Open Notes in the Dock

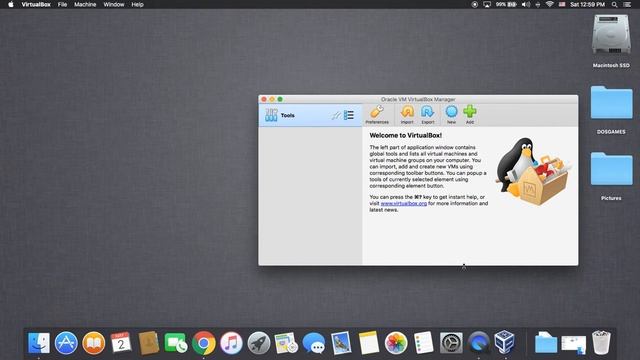click(369, 343)
